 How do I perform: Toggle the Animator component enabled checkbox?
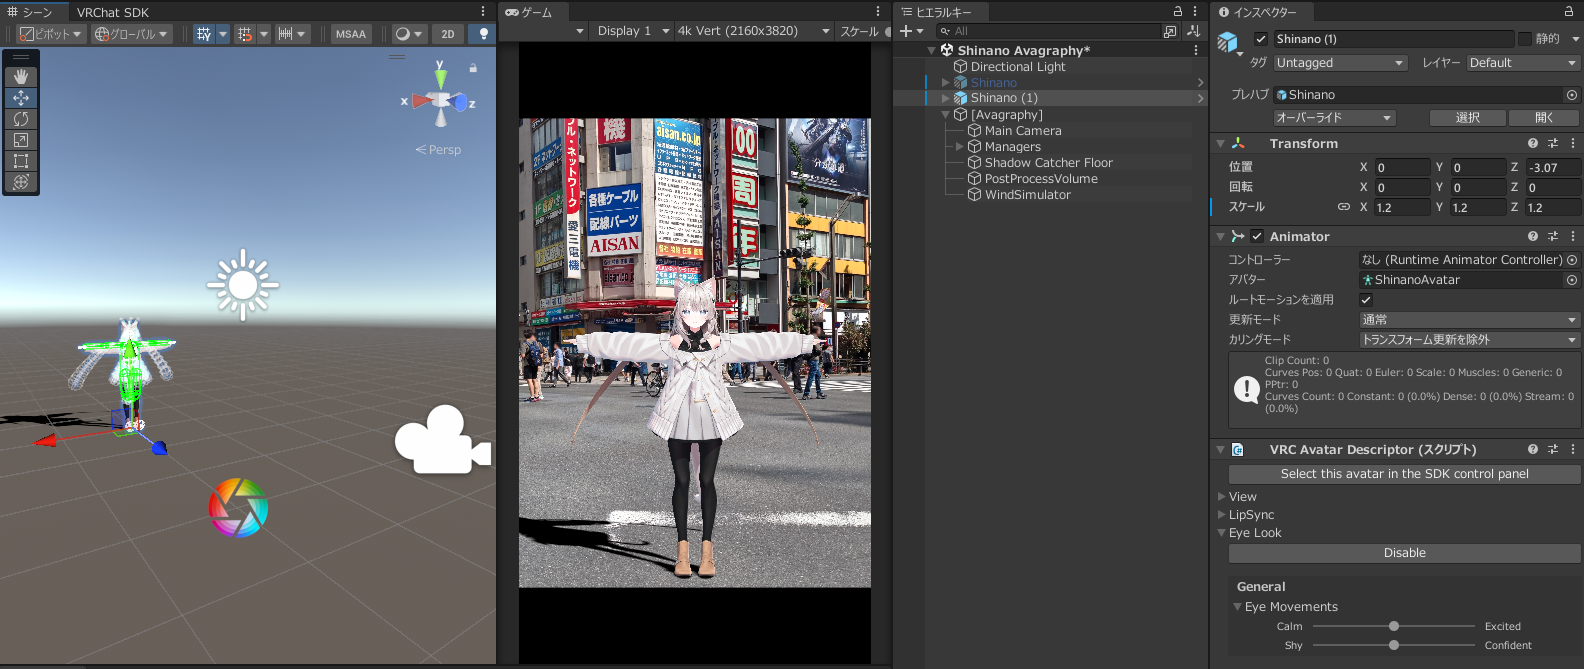(x=1257, y=236)
